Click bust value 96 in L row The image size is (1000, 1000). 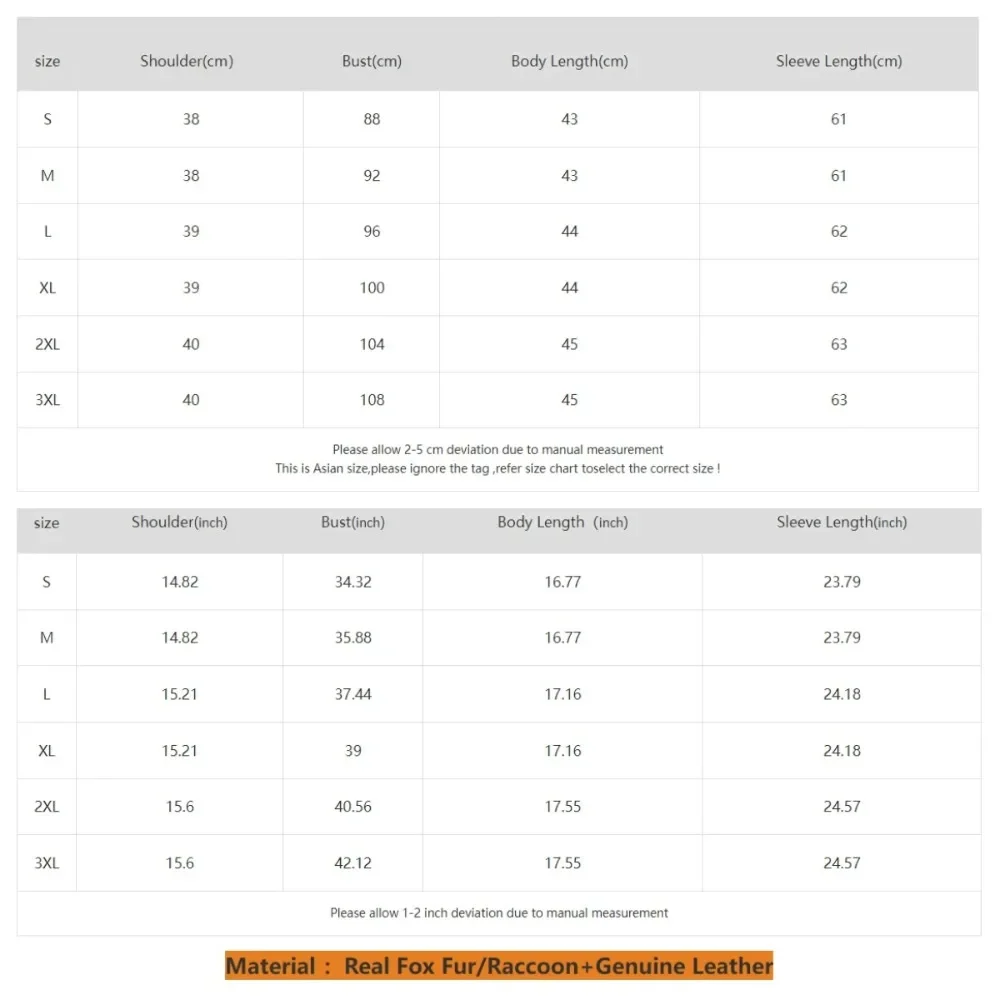372,231
